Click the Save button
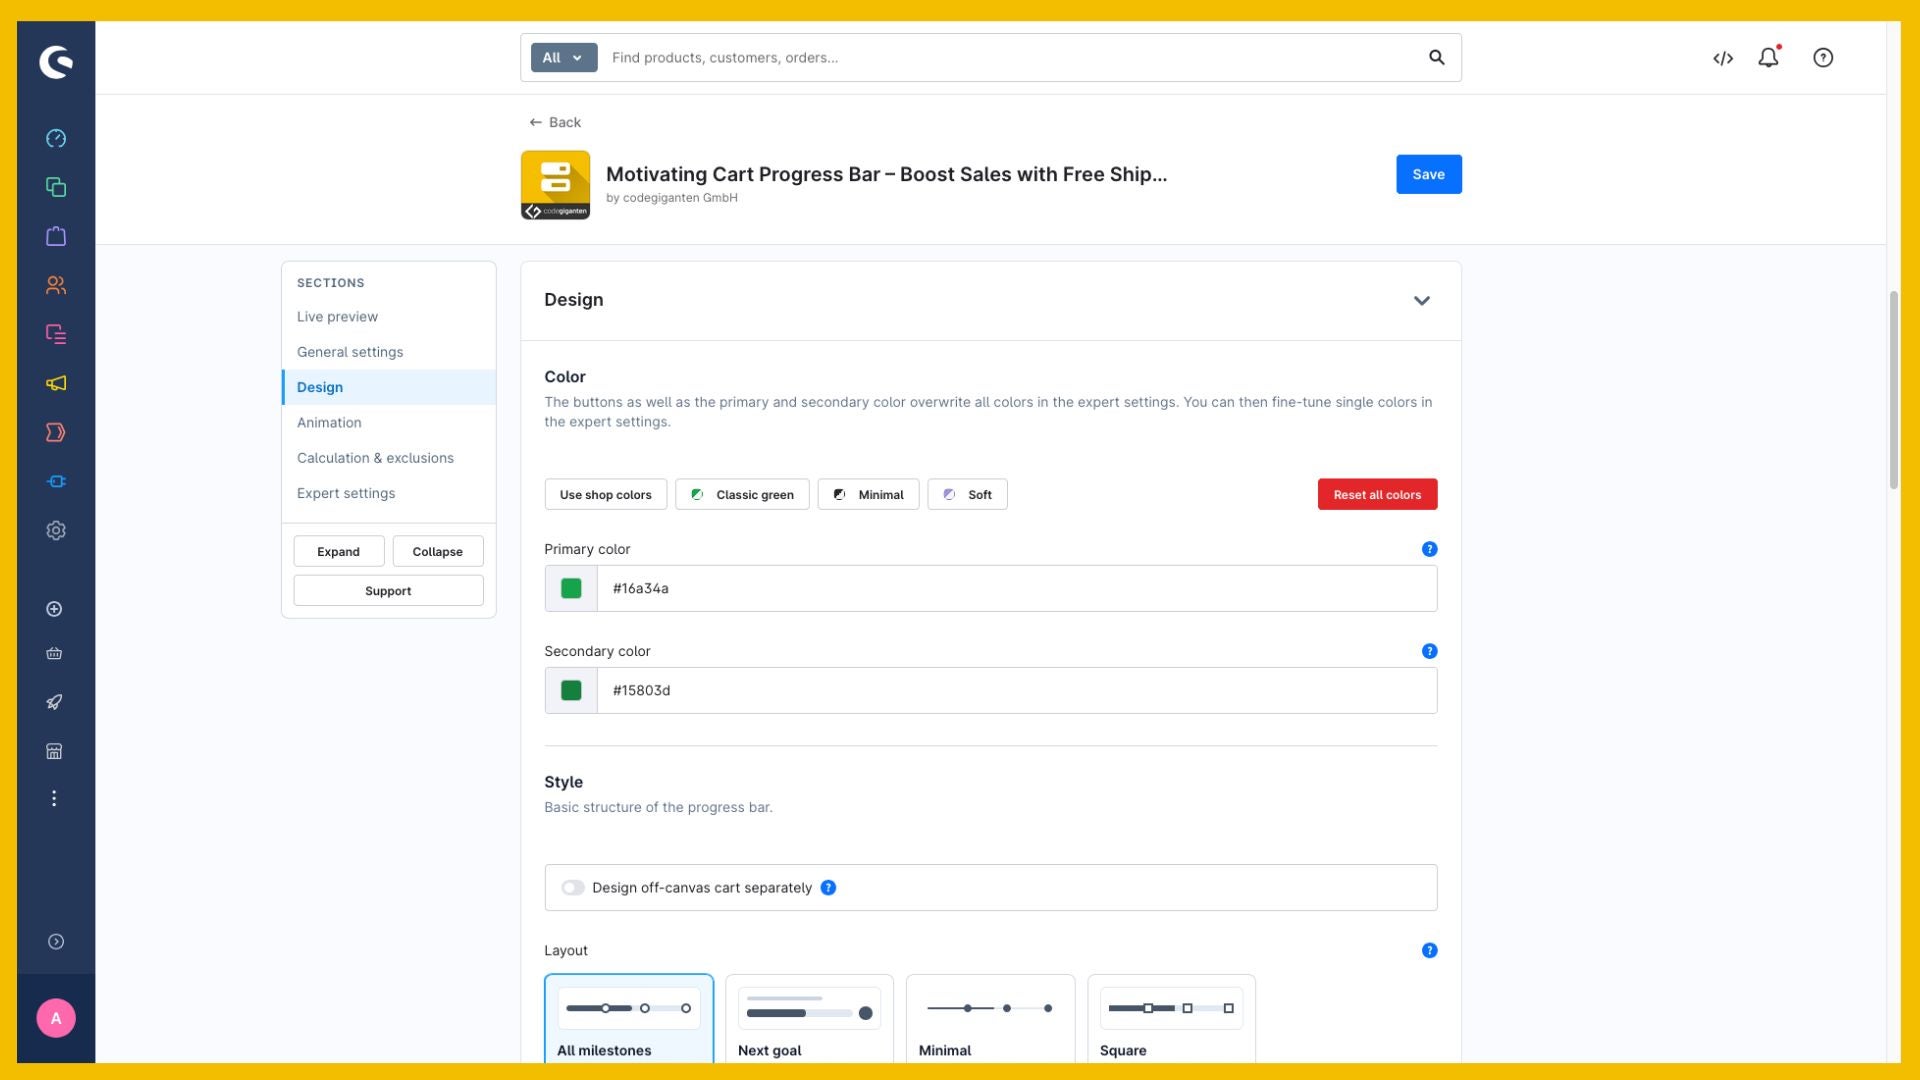 coord(1428,174)
